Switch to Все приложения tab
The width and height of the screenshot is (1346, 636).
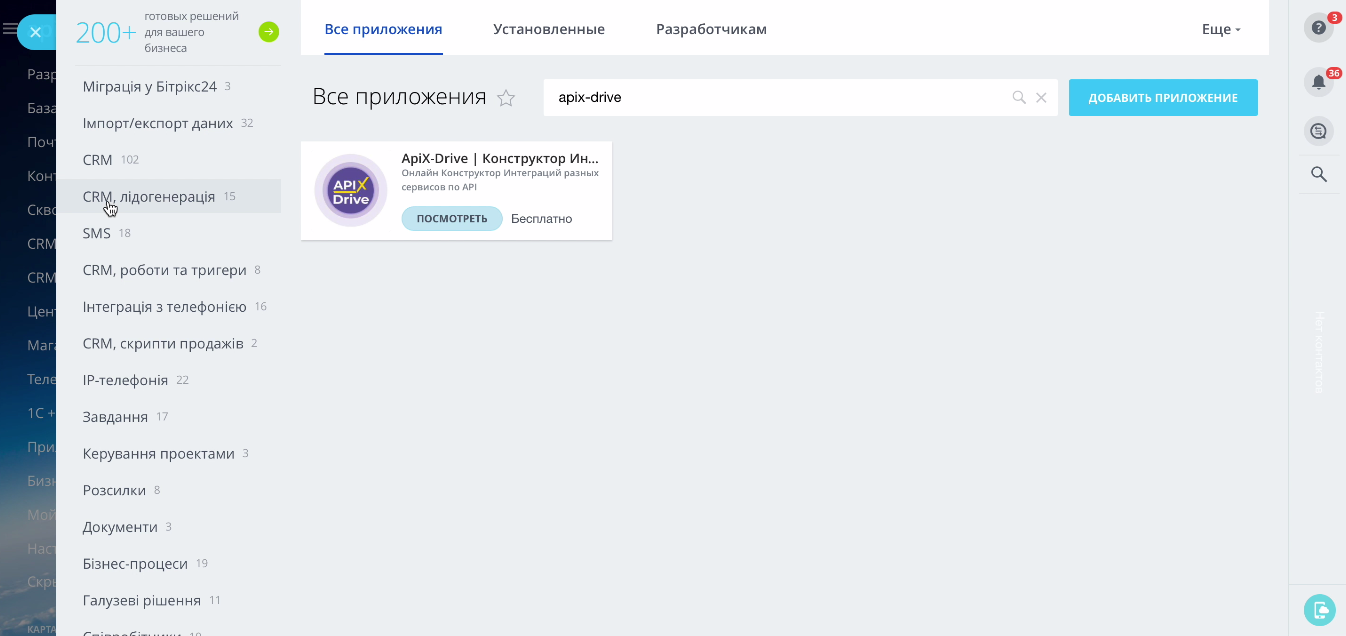tap(384, 29)
